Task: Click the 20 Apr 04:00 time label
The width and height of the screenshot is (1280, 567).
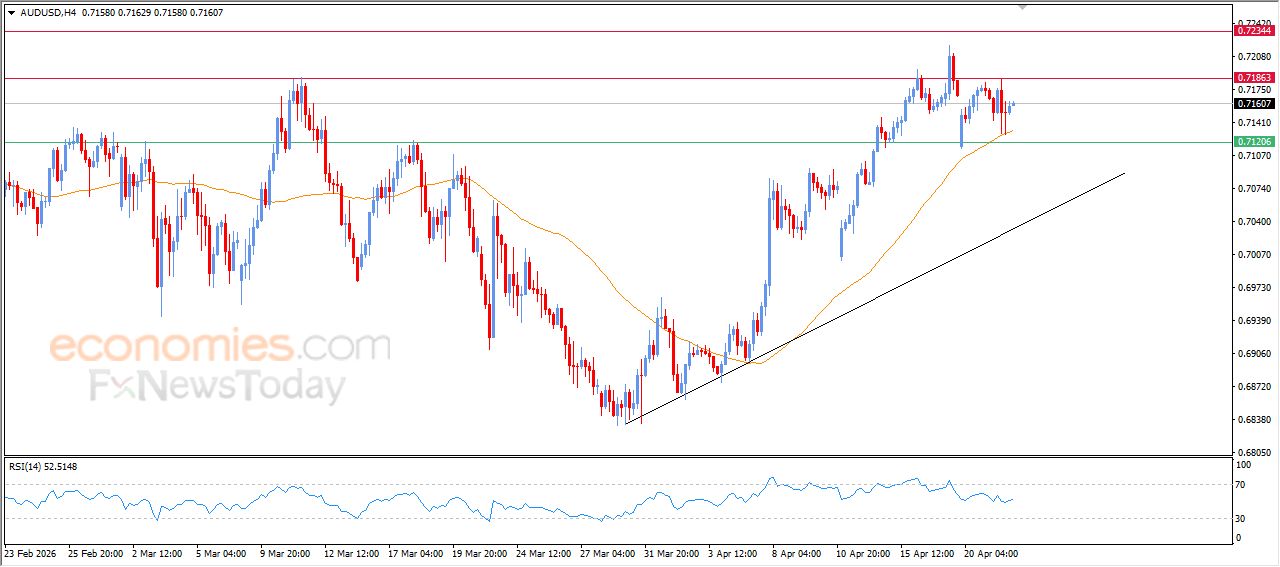Action: pyautogui.click(x=990, y=552)
